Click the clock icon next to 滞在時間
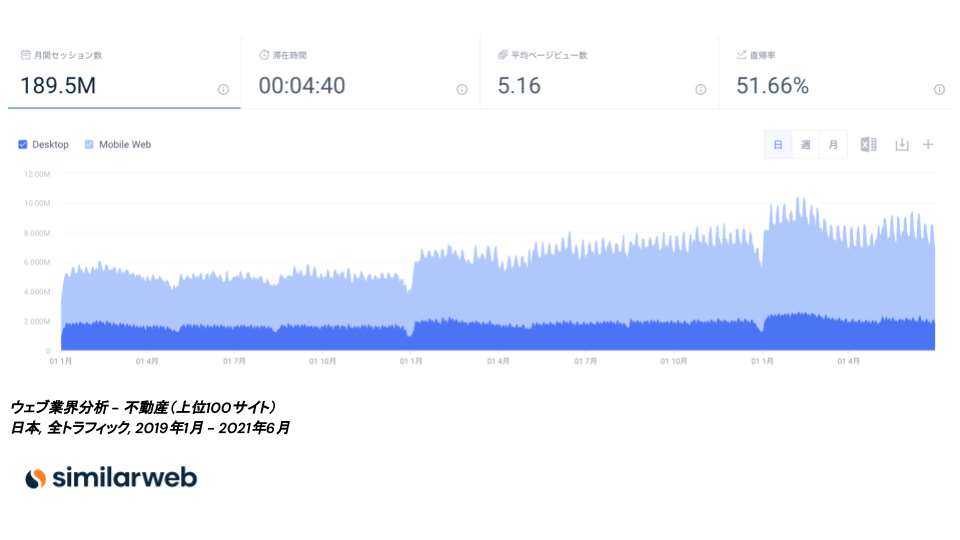960x540 pixels. point(264,55)
